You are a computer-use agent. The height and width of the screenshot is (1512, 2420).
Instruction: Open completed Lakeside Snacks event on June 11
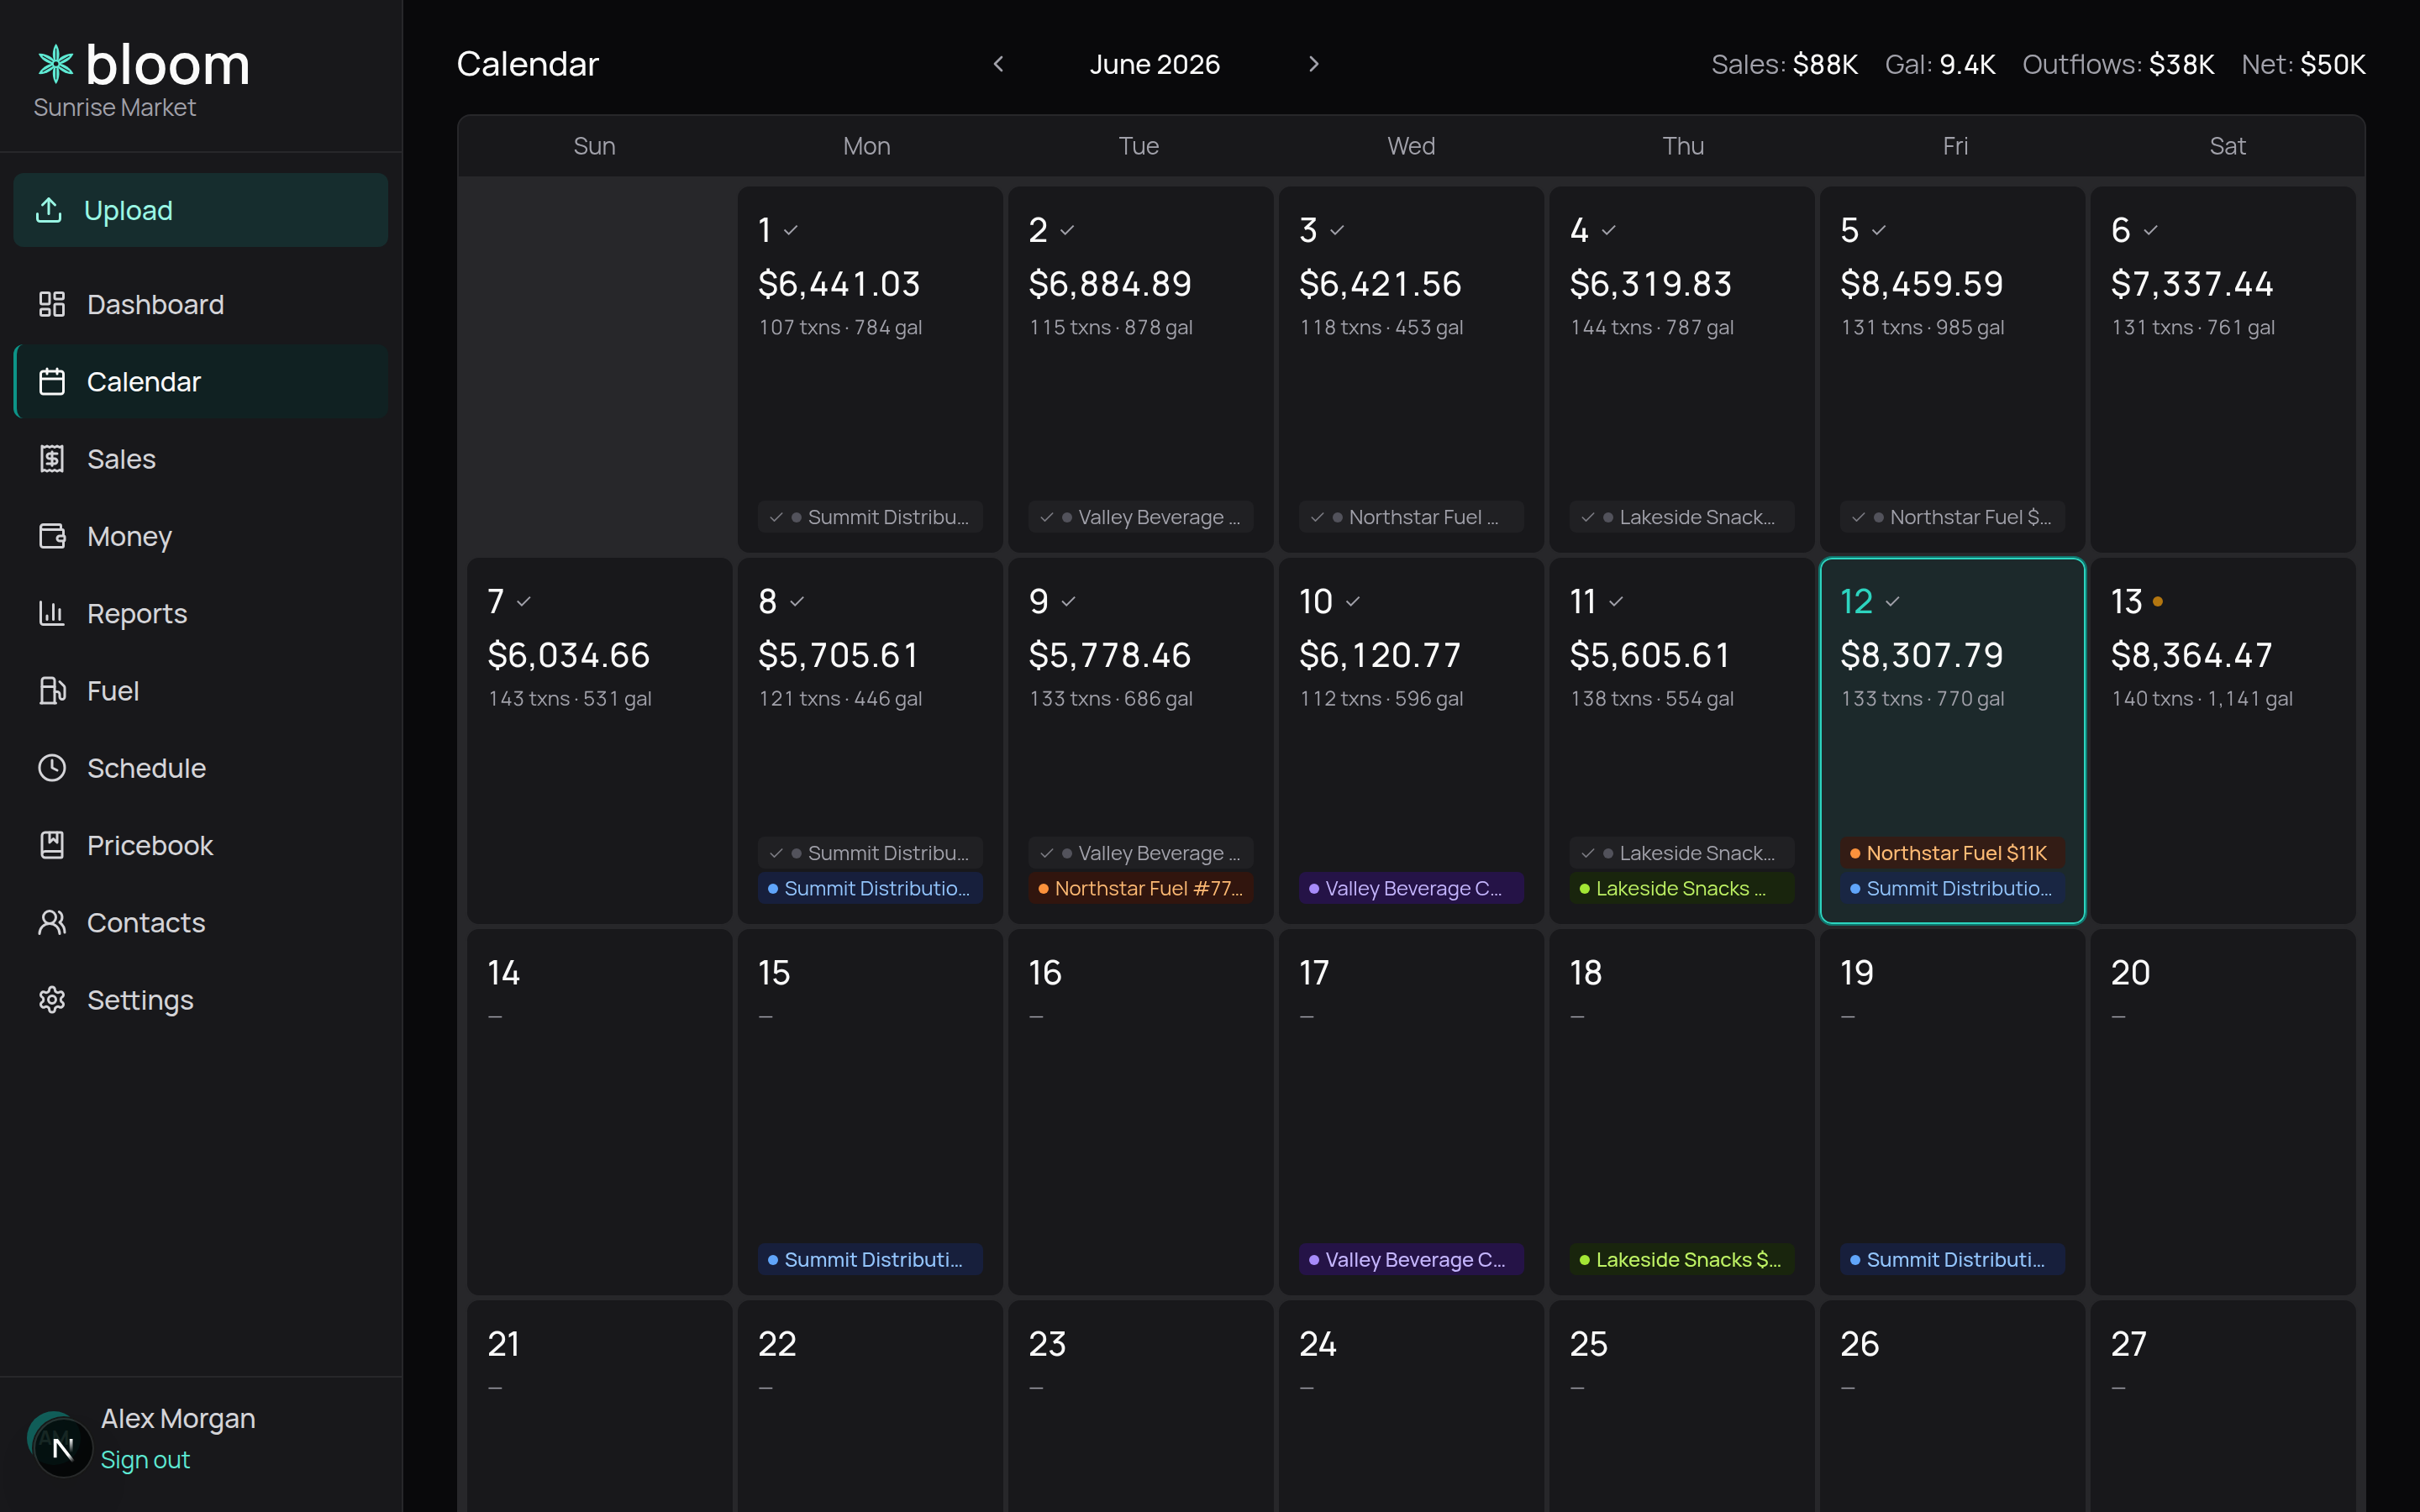(1682, 853)
